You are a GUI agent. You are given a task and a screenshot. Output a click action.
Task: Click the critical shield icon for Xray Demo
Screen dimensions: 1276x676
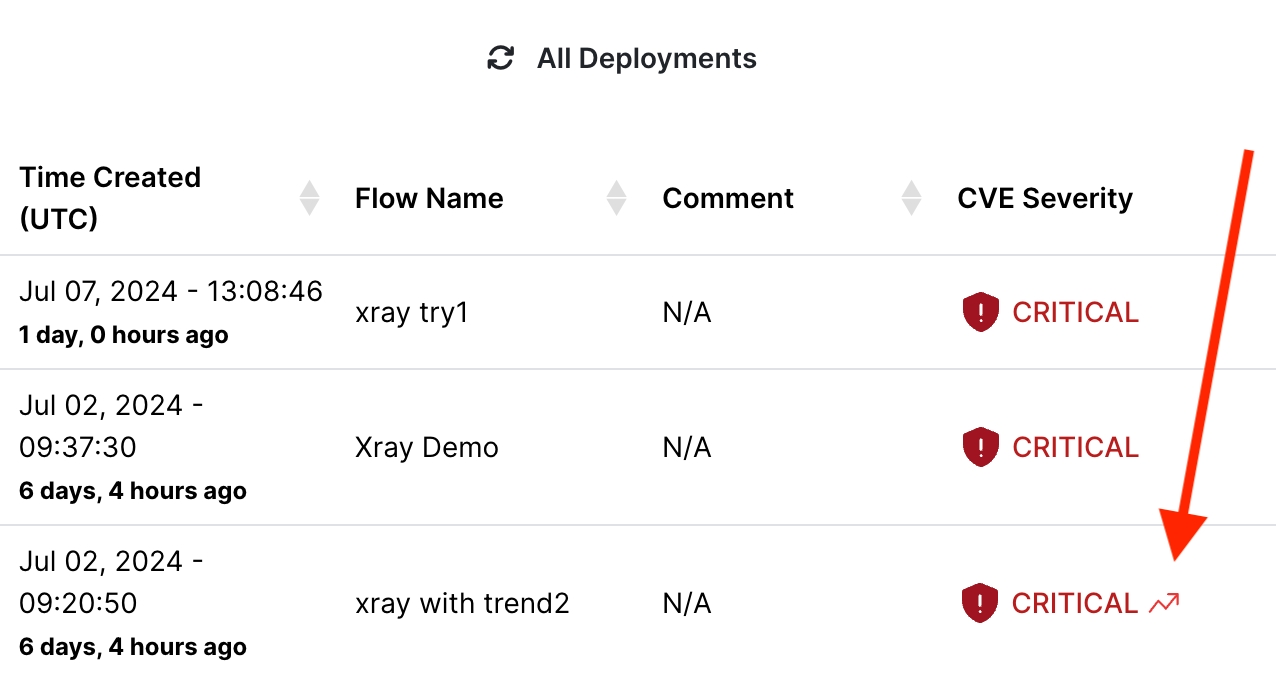click(981, 447)
